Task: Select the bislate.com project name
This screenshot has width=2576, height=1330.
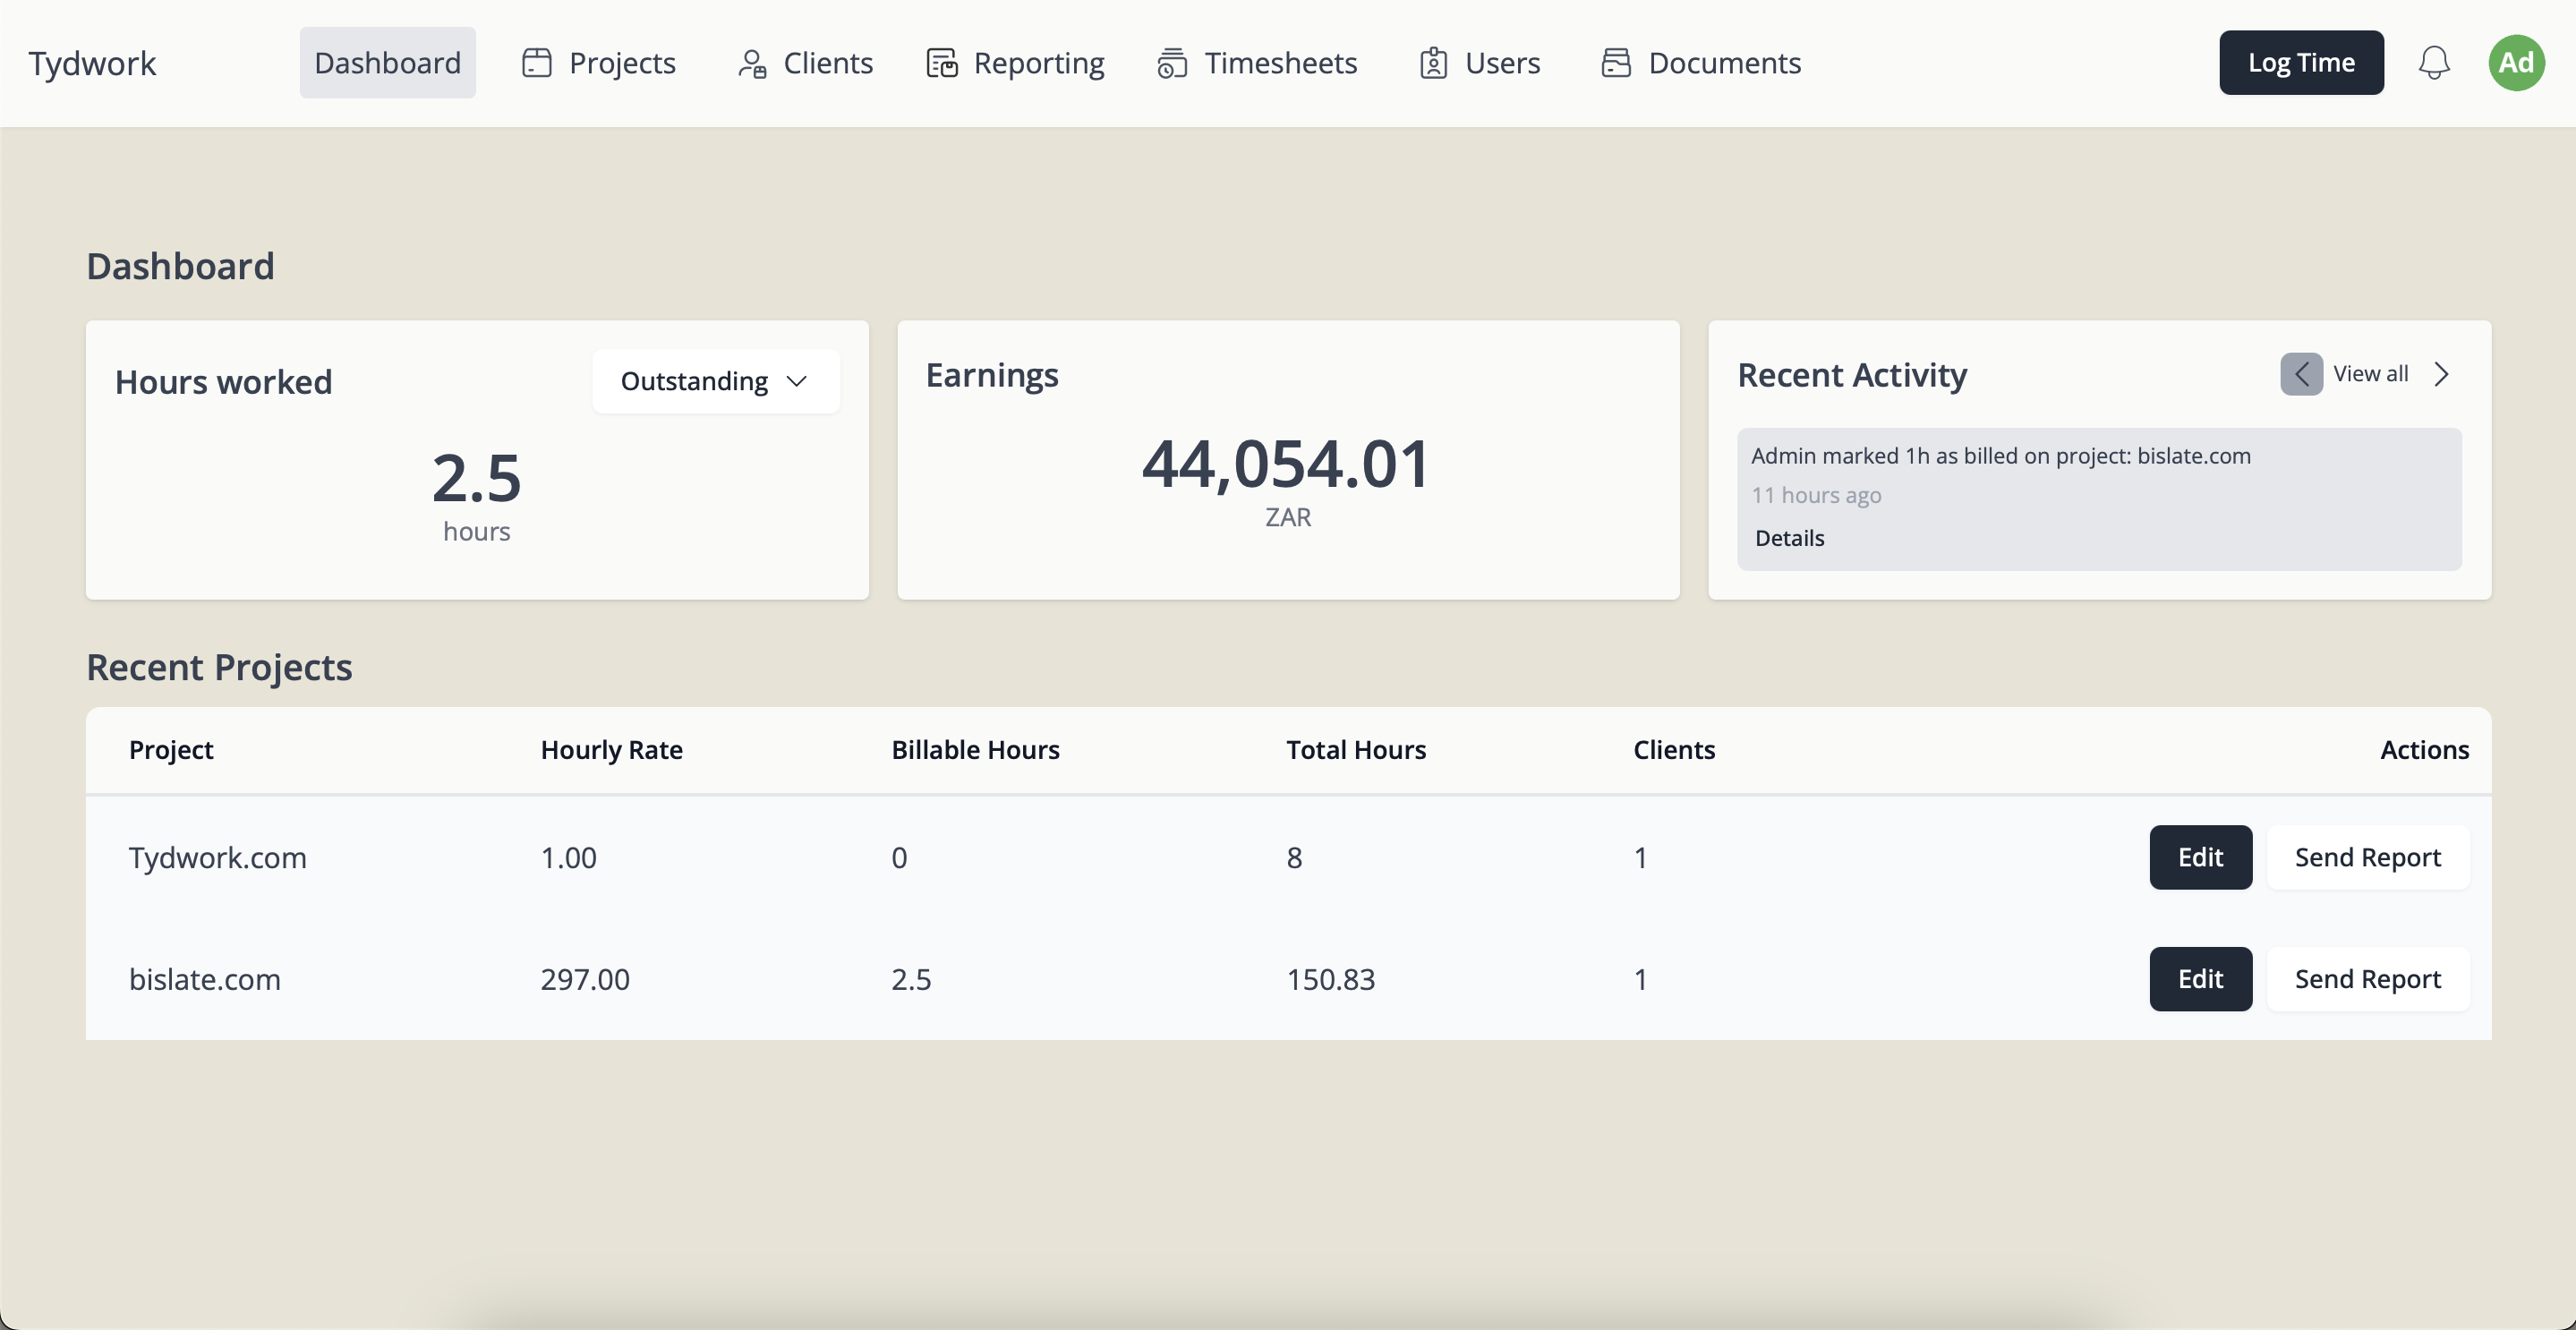Action: [204, 979]
